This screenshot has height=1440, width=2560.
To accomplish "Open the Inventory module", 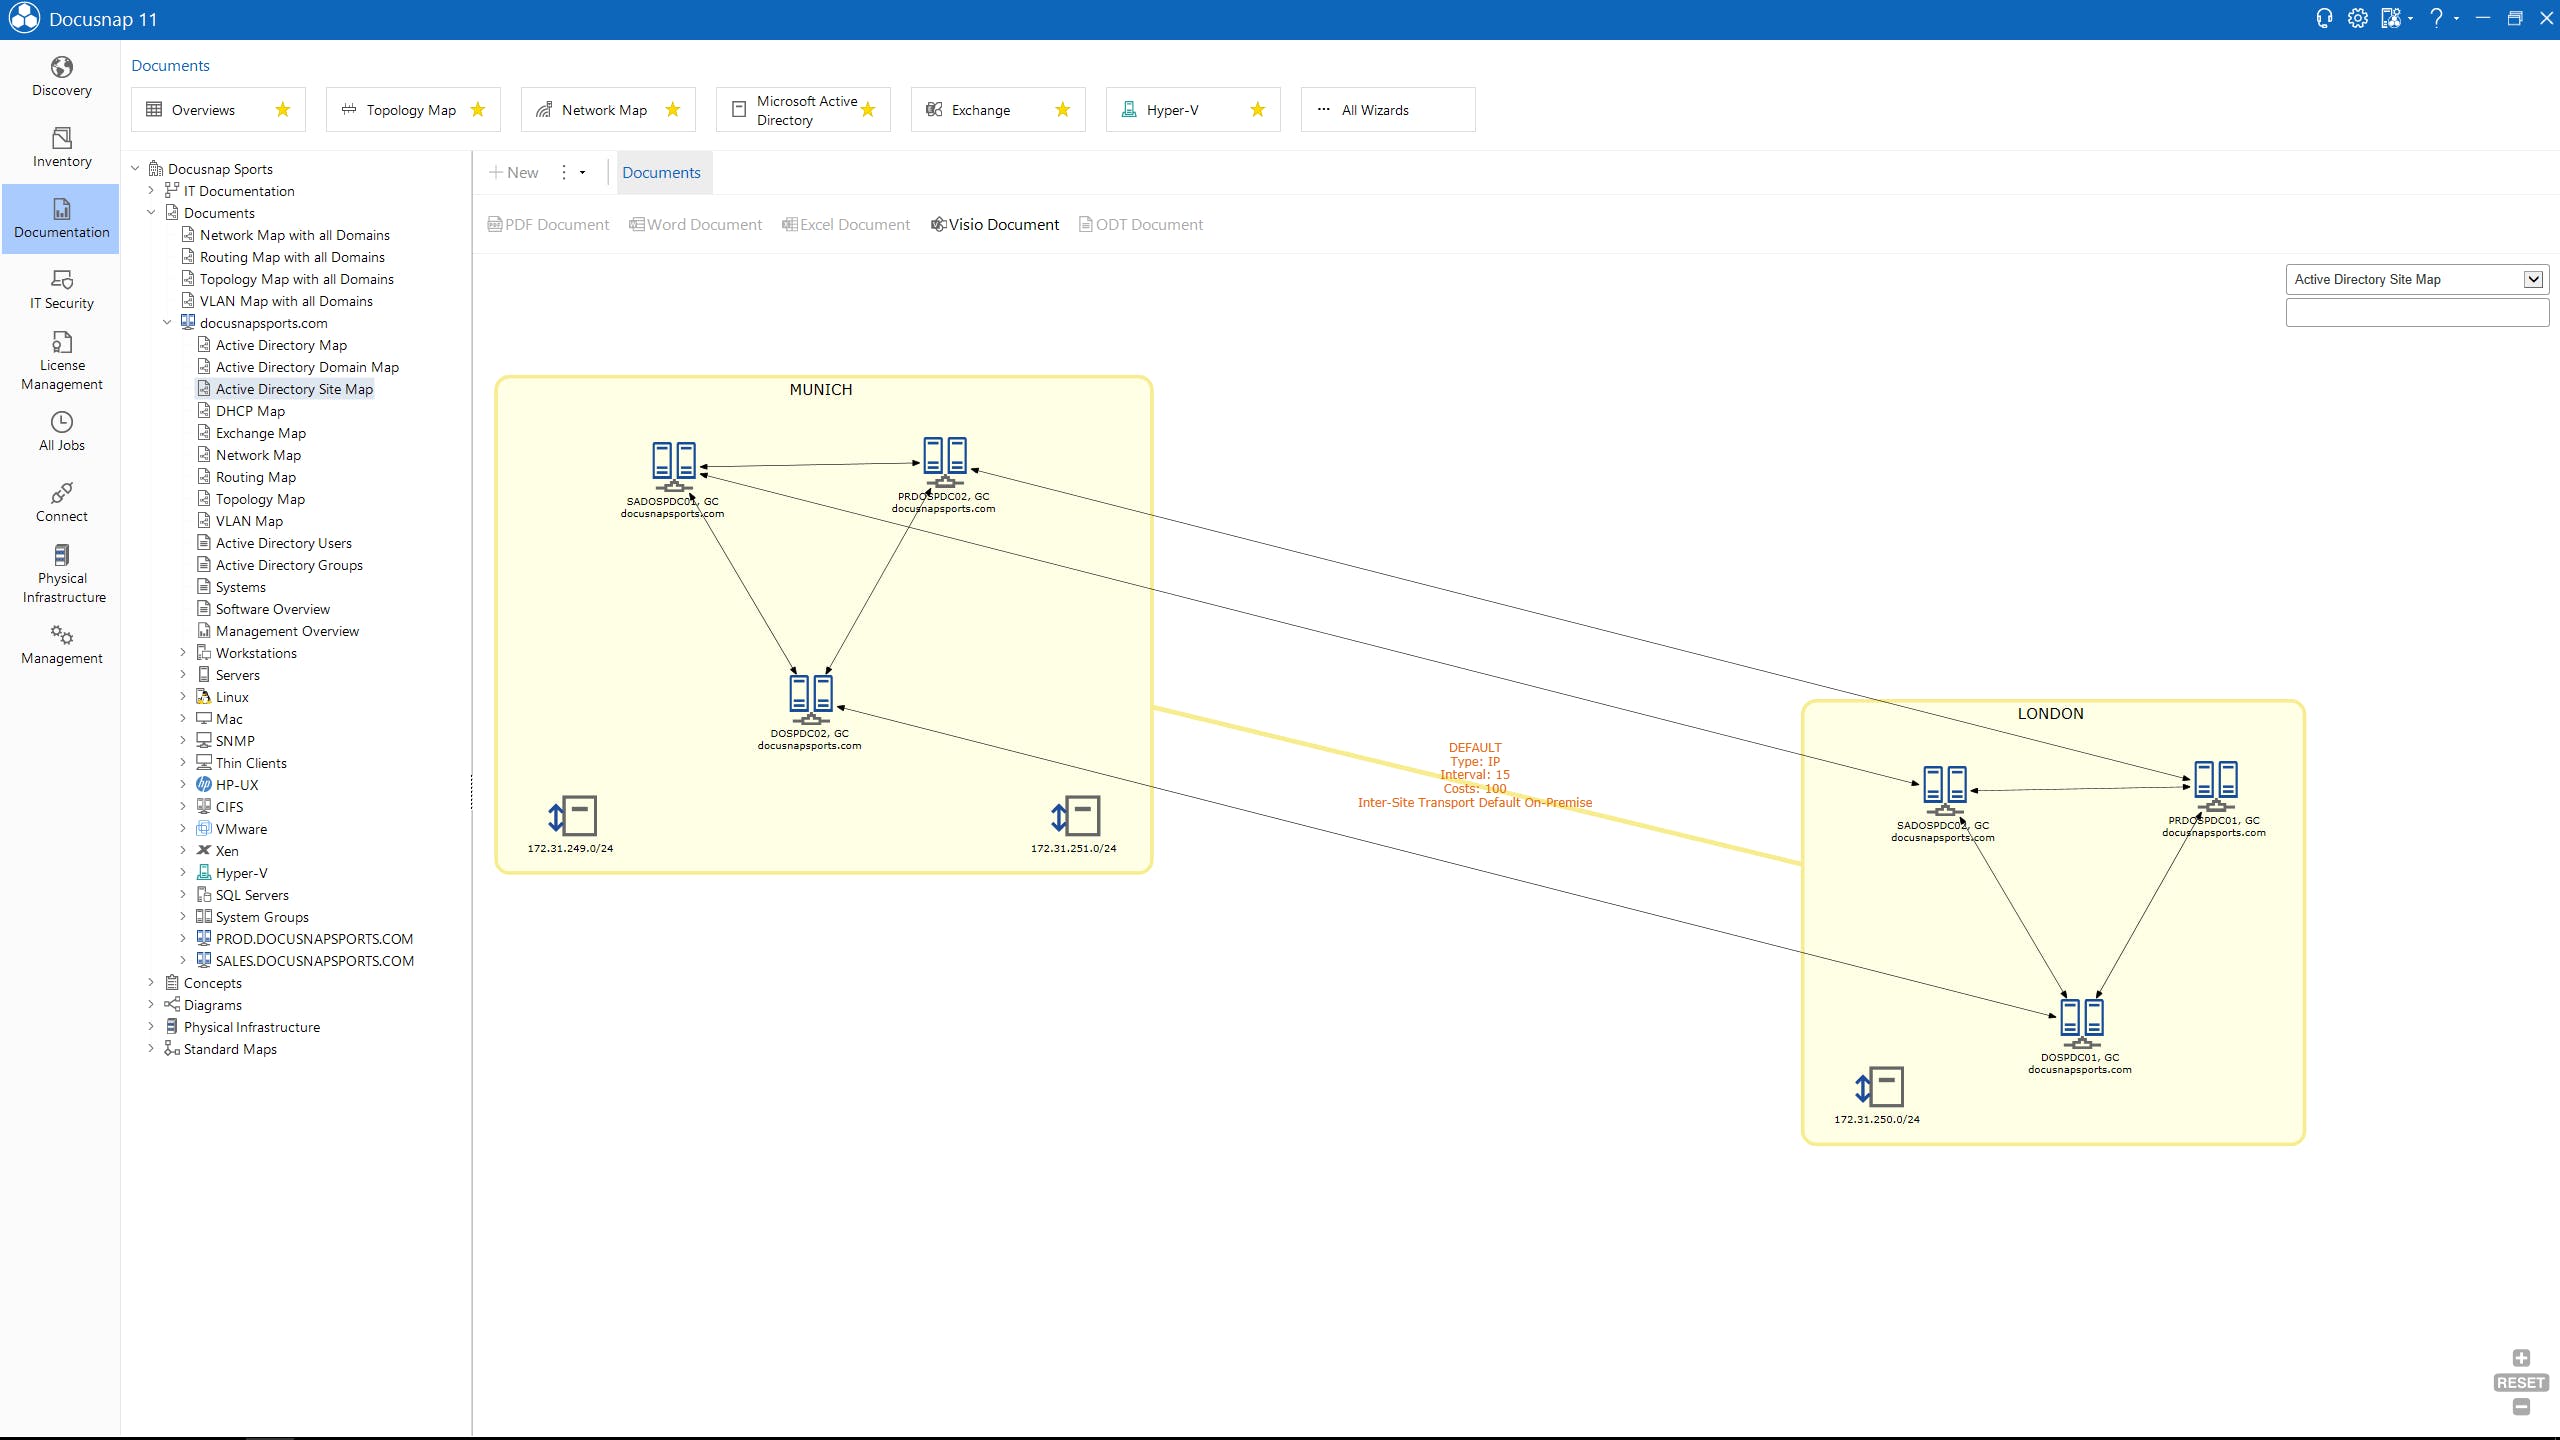I will coord(61,148).
